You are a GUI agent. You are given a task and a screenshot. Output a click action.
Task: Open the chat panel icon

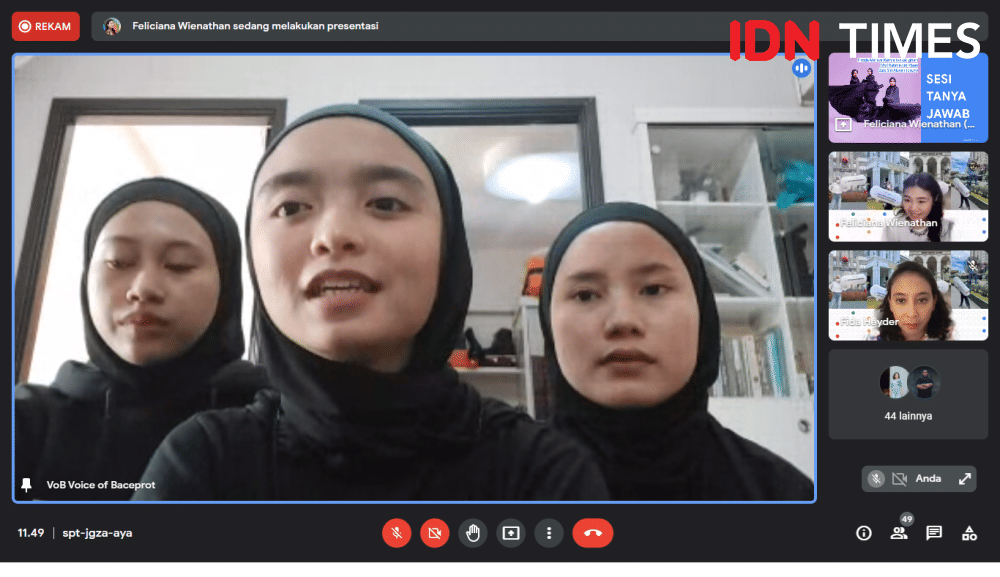point(934,533)
